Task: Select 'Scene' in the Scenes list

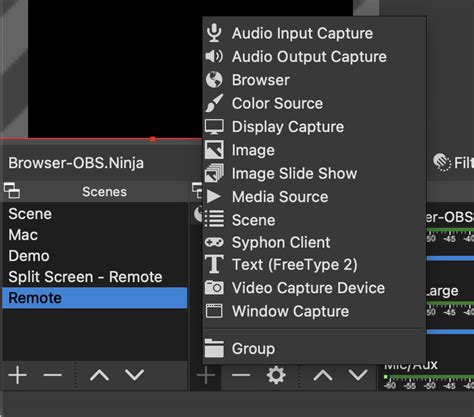Action: click(95, 214)
